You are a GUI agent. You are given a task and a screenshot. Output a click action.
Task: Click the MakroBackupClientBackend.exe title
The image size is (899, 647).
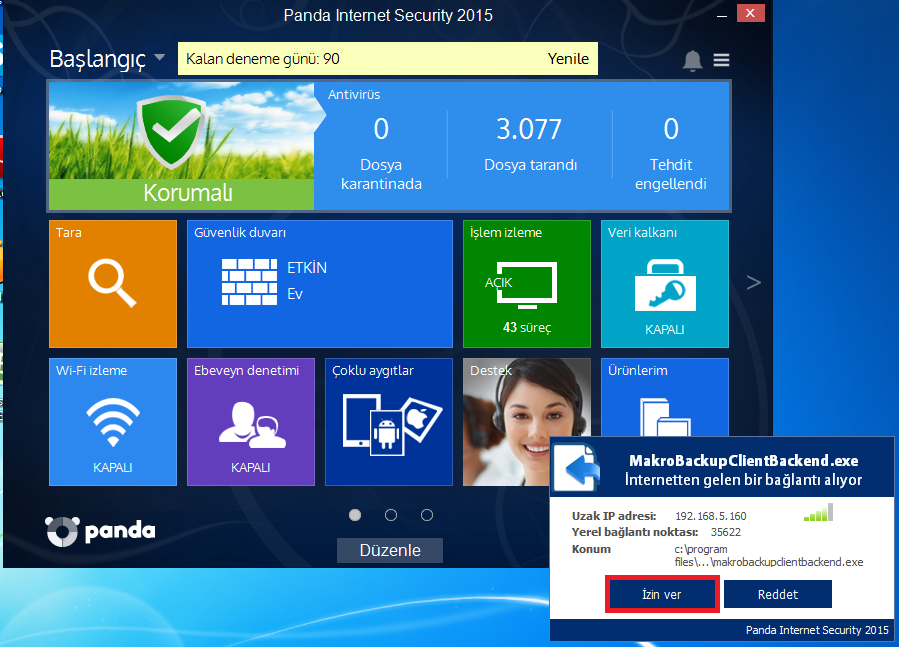click(744, 461)
